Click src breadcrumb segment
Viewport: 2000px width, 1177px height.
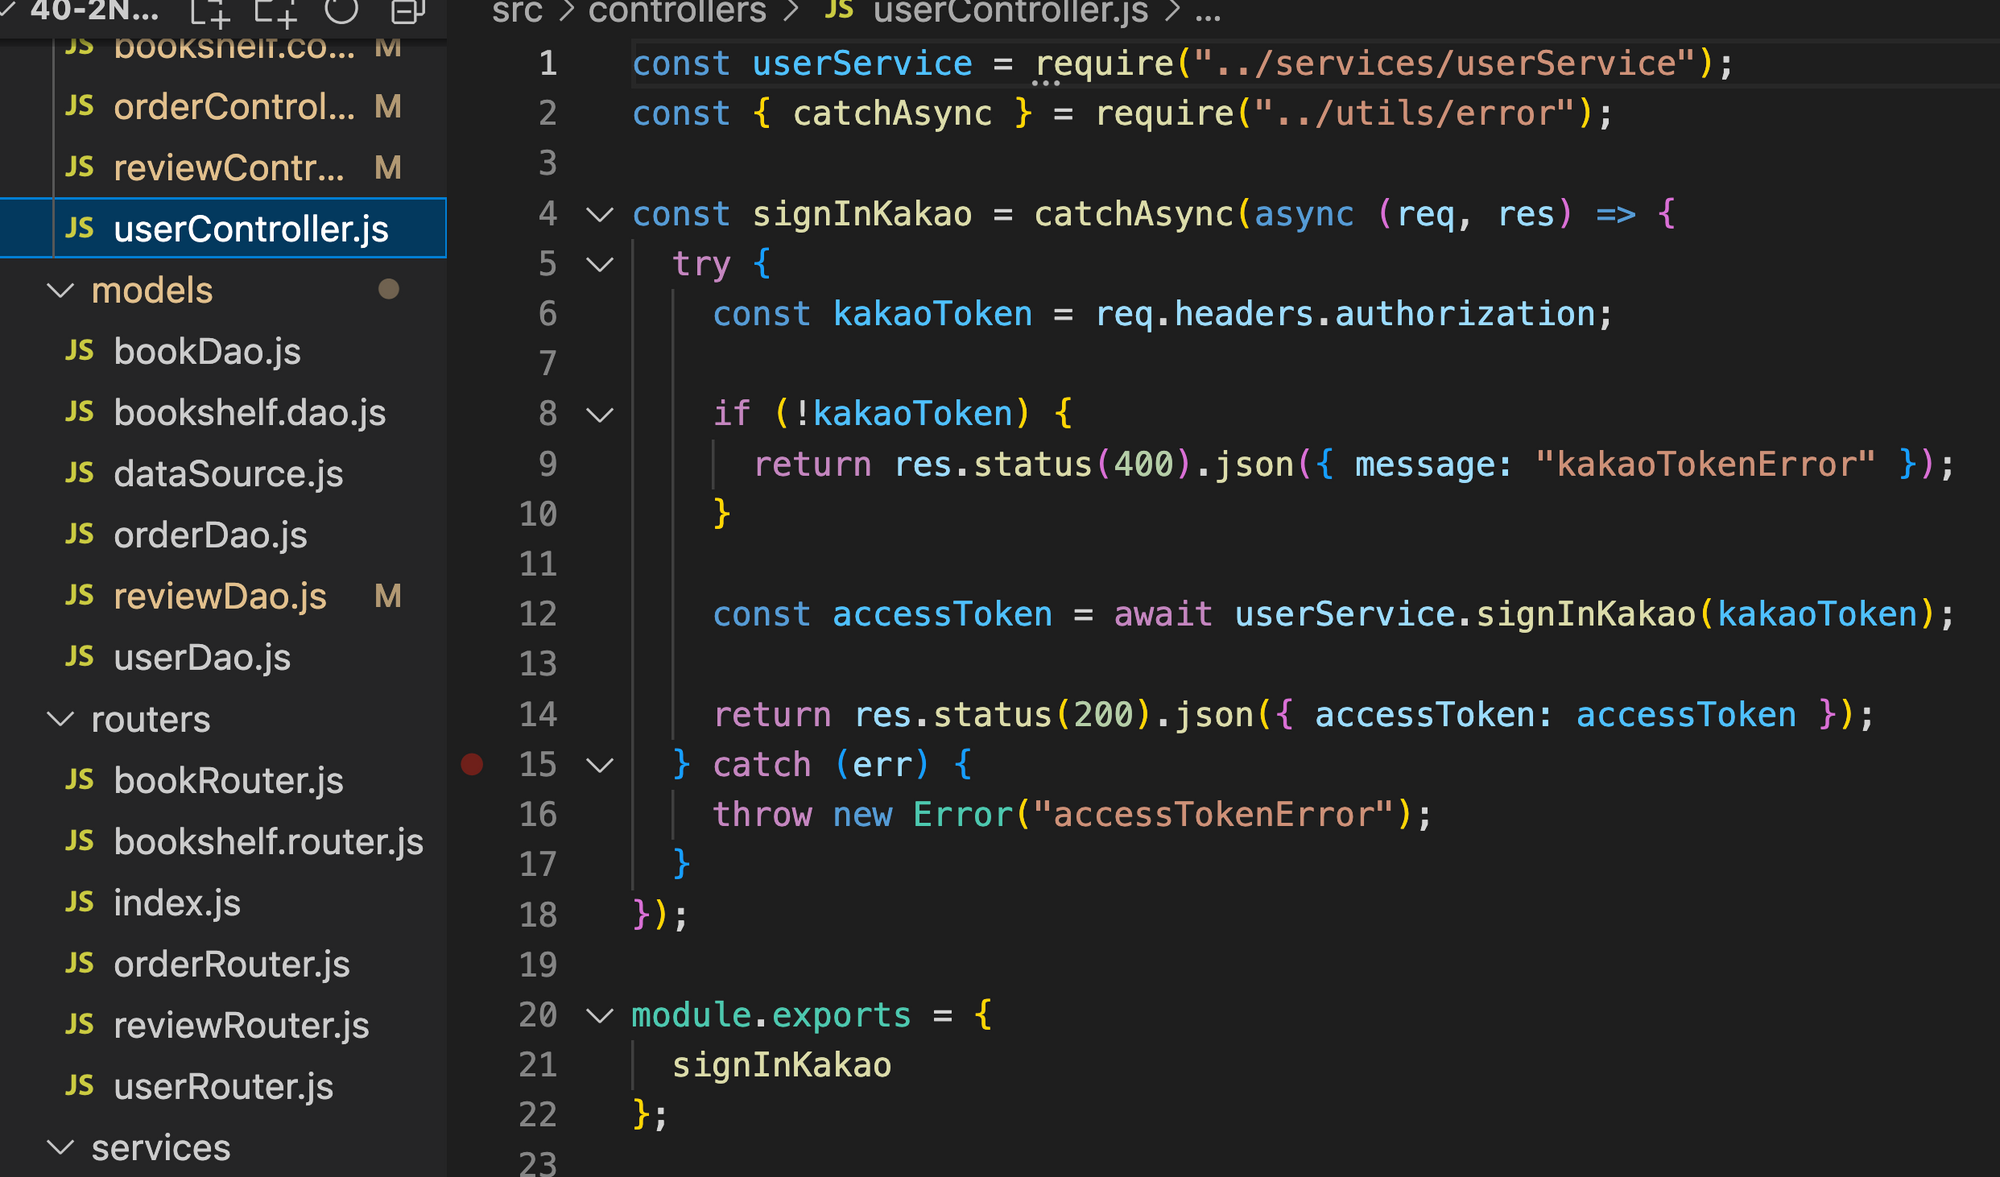point(517,12)
